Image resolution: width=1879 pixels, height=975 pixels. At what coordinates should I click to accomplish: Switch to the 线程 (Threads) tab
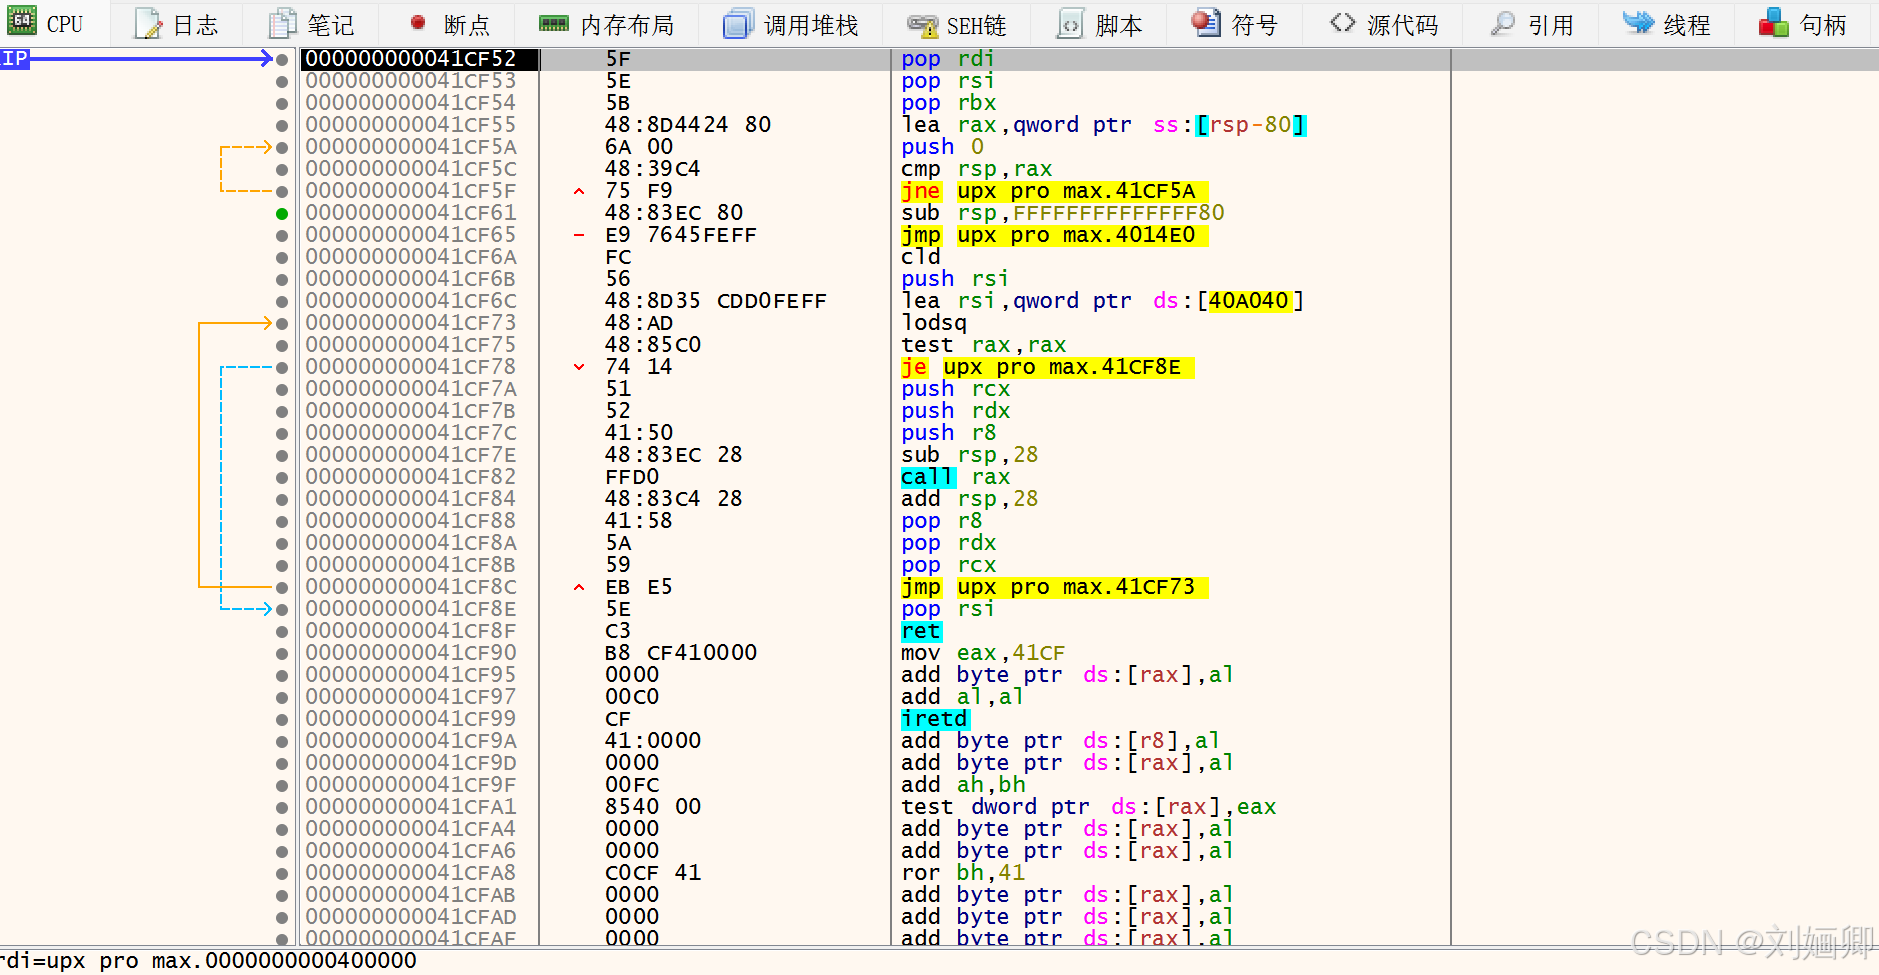point(1666,23)
